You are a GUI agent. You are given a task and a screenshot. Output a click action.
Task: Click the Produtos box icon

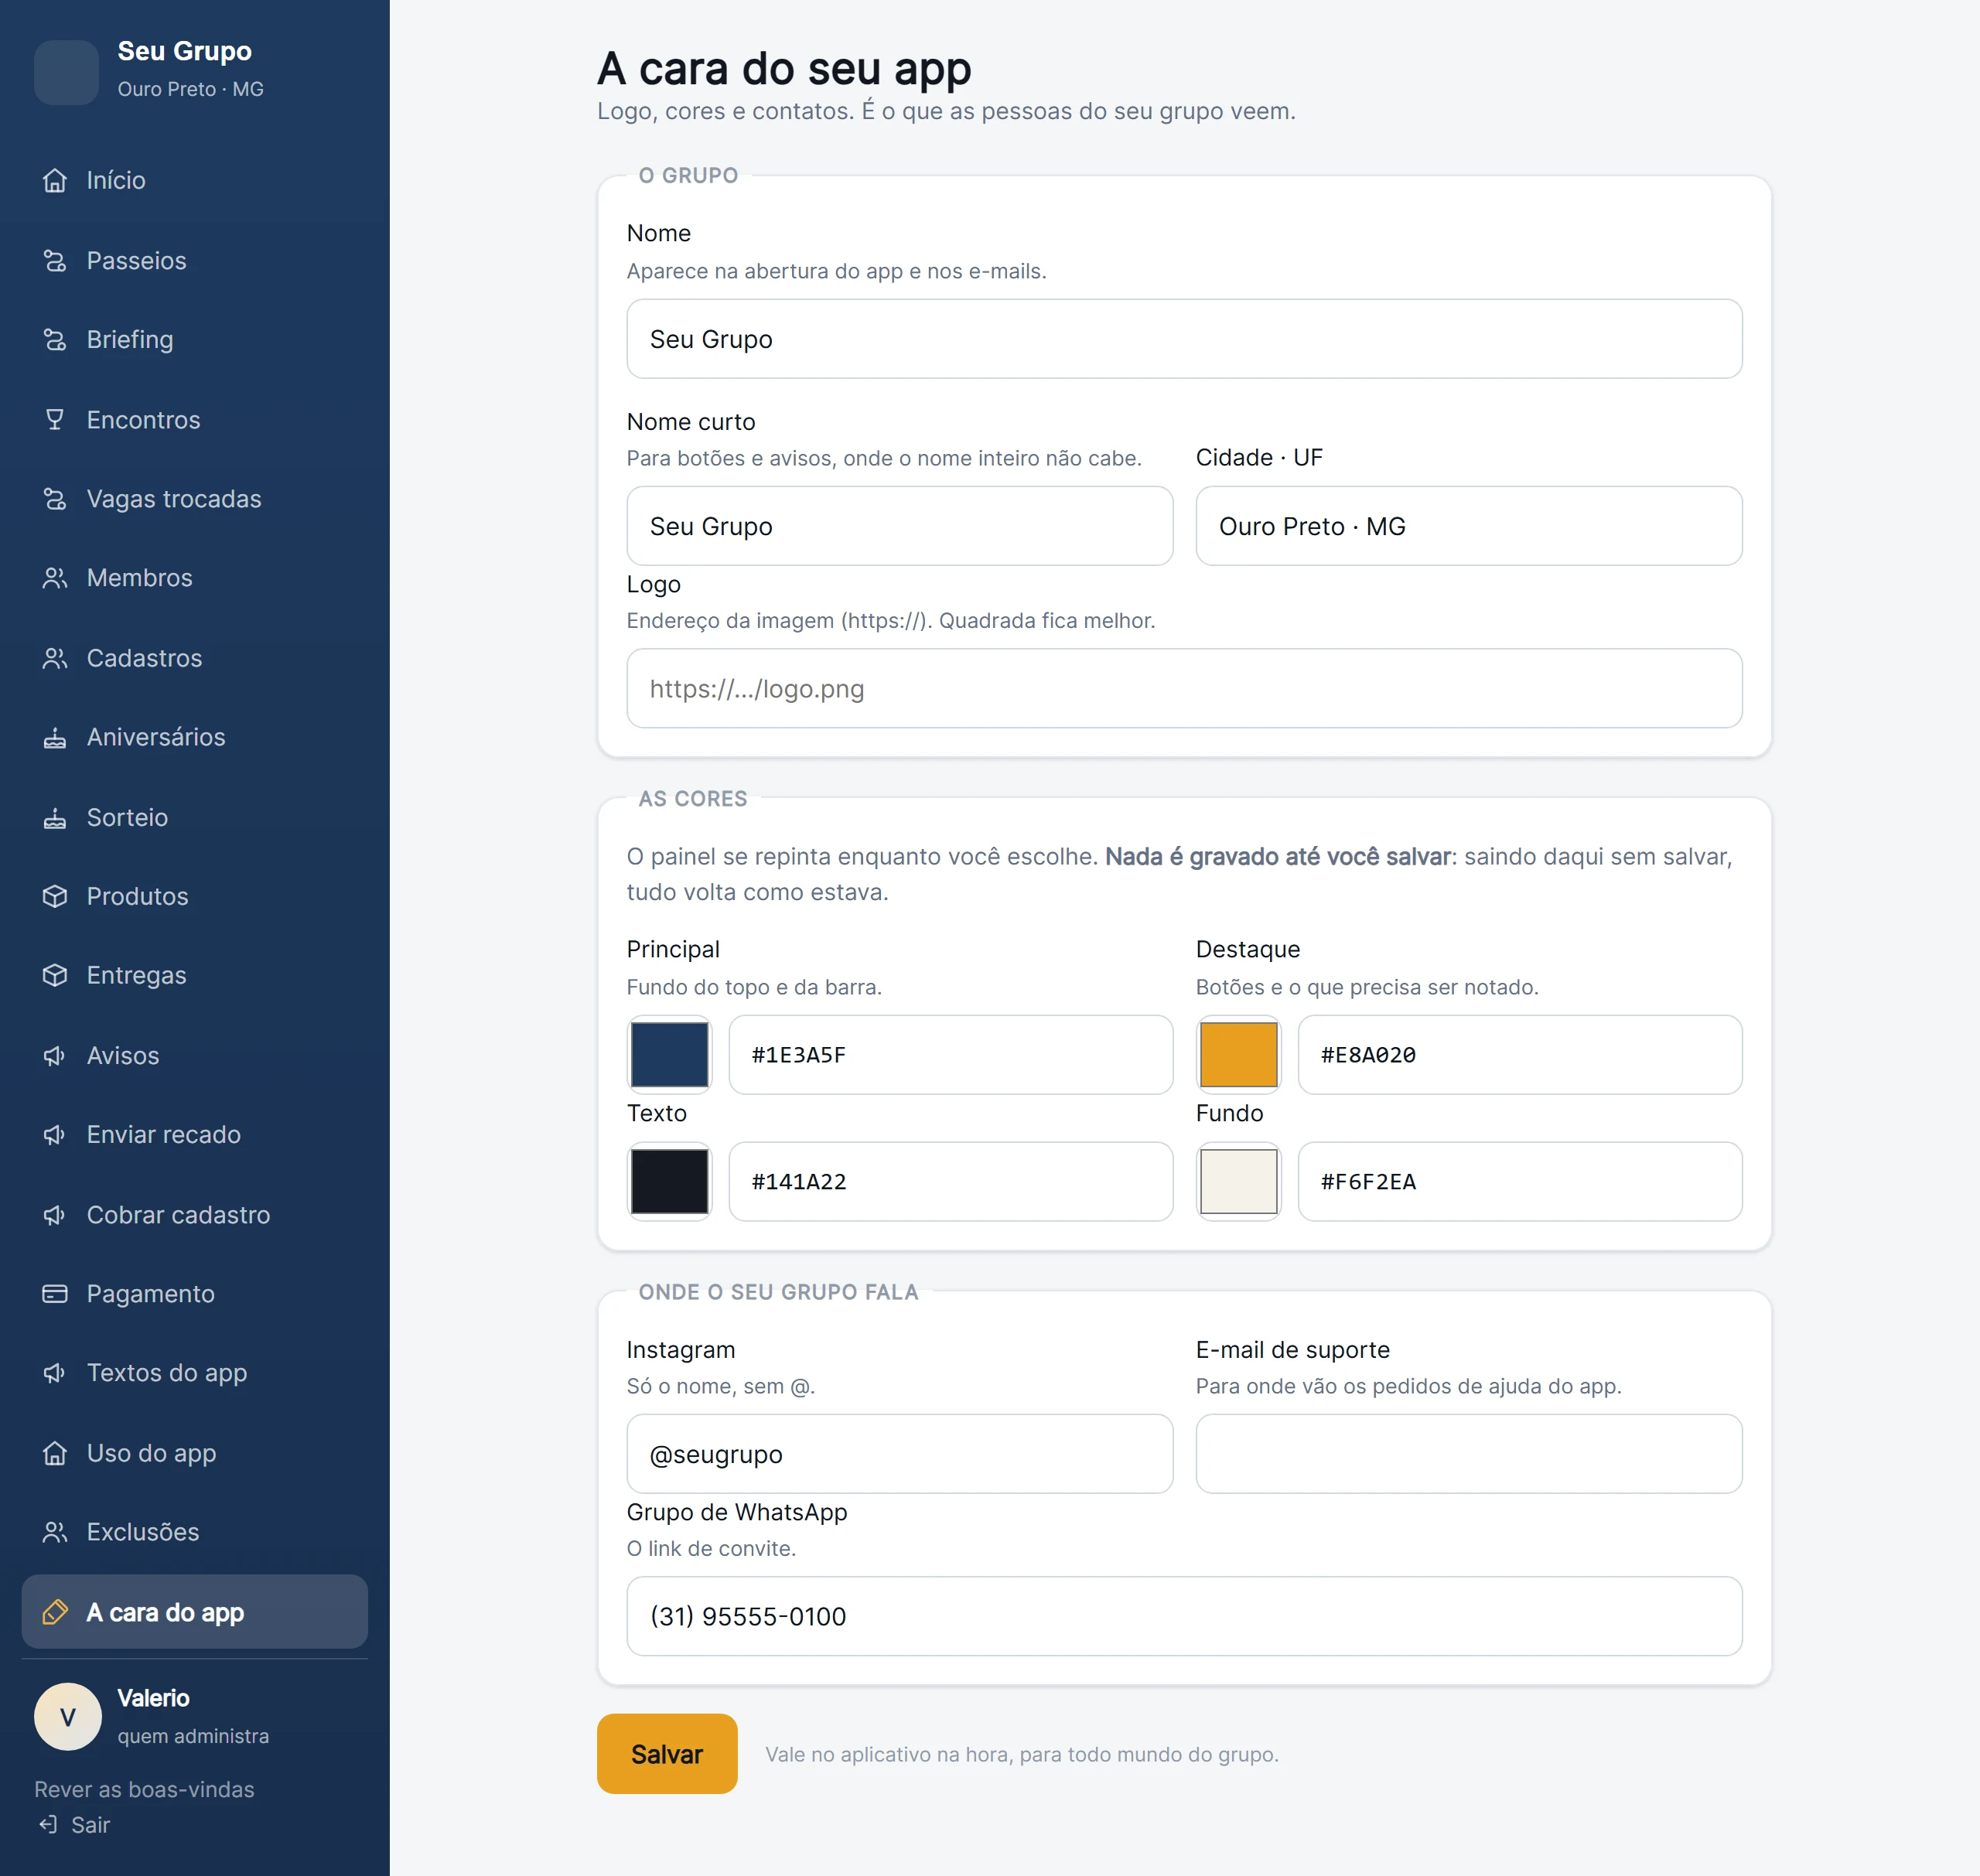point(55,896)
